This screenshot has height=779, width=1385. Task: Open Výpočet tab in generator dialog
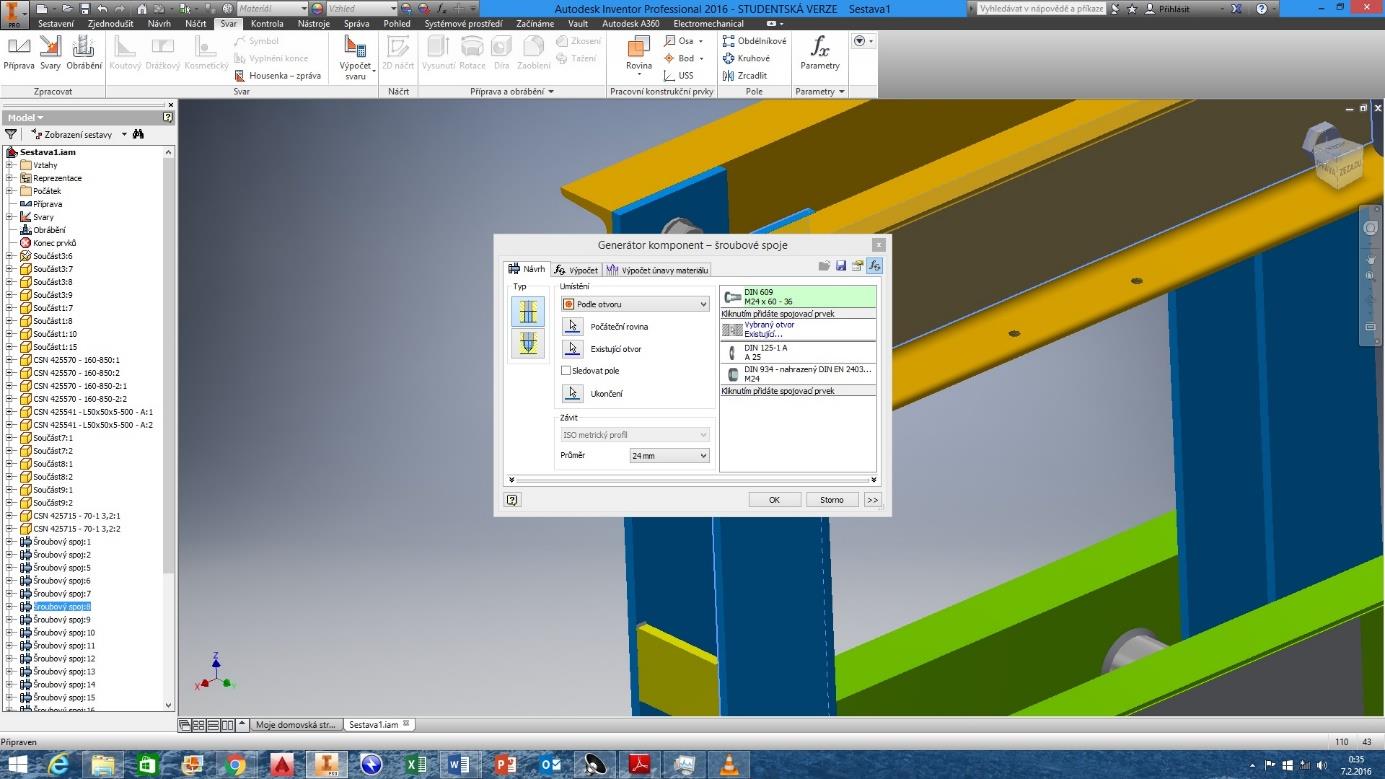[x=576, y=270]
